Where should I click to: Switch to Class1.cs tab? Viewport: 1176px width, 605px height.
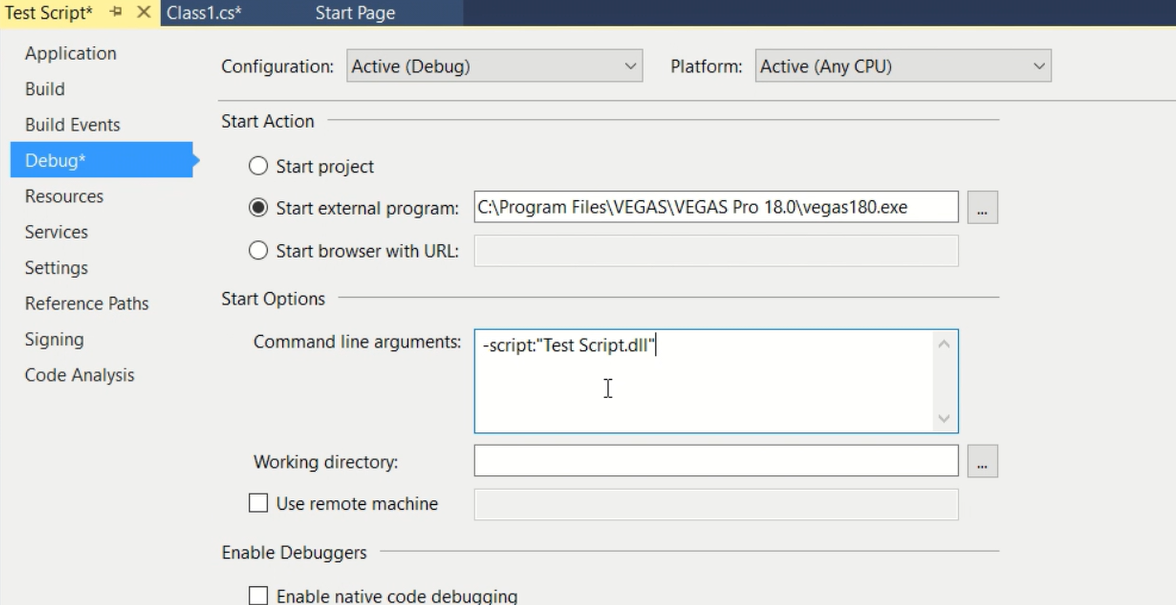coord(204,13)
